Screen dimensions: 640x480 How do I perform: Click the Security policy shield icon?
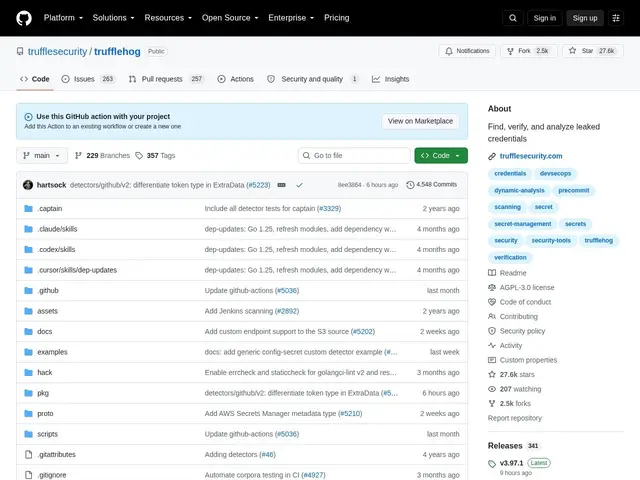coord(492,331)
